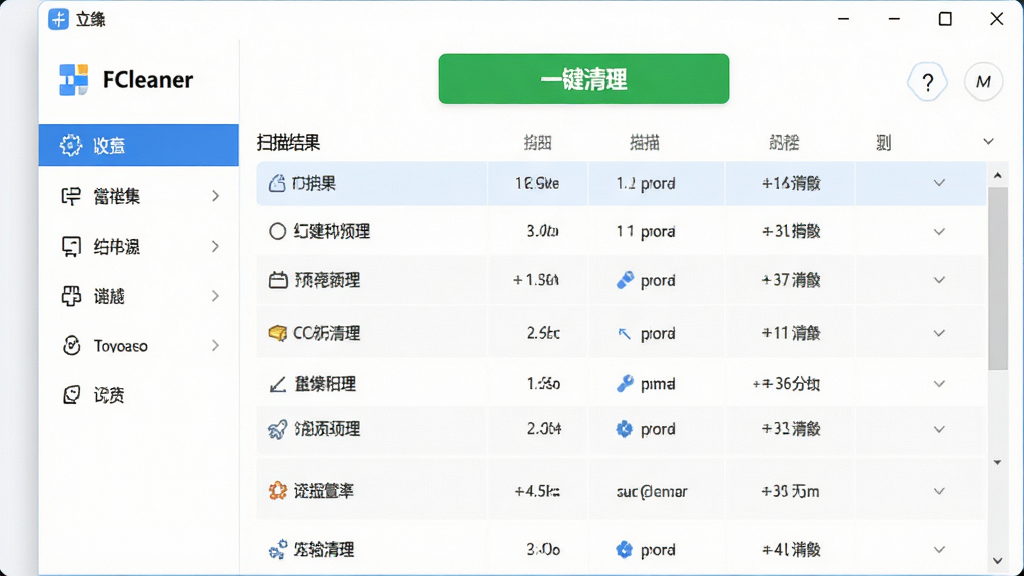
Task: Click the calendar icon in the +1.8 row
Action: point(278,280)
